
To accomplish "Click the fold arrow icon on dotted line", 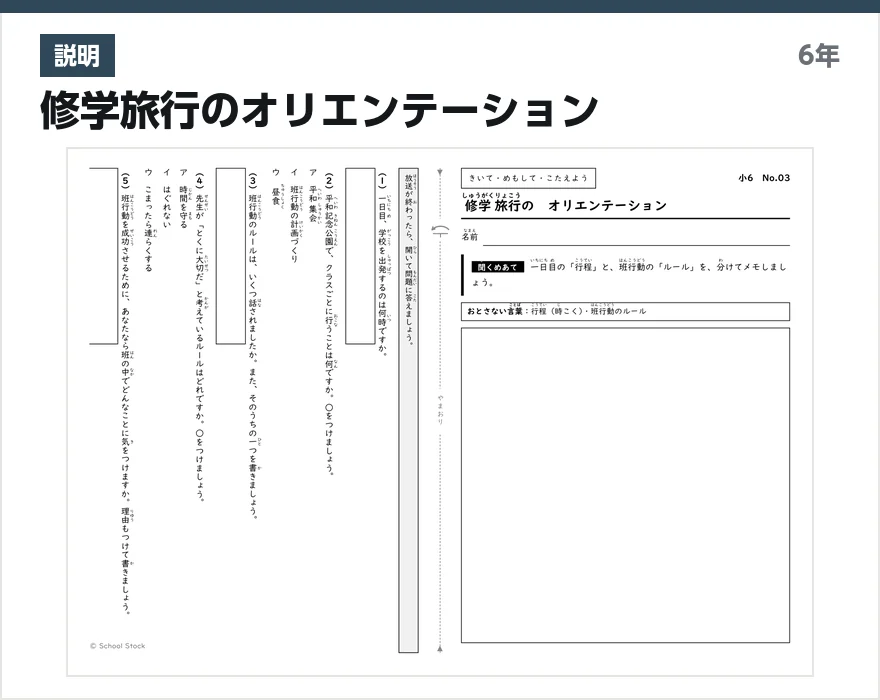I will point(441,230).
